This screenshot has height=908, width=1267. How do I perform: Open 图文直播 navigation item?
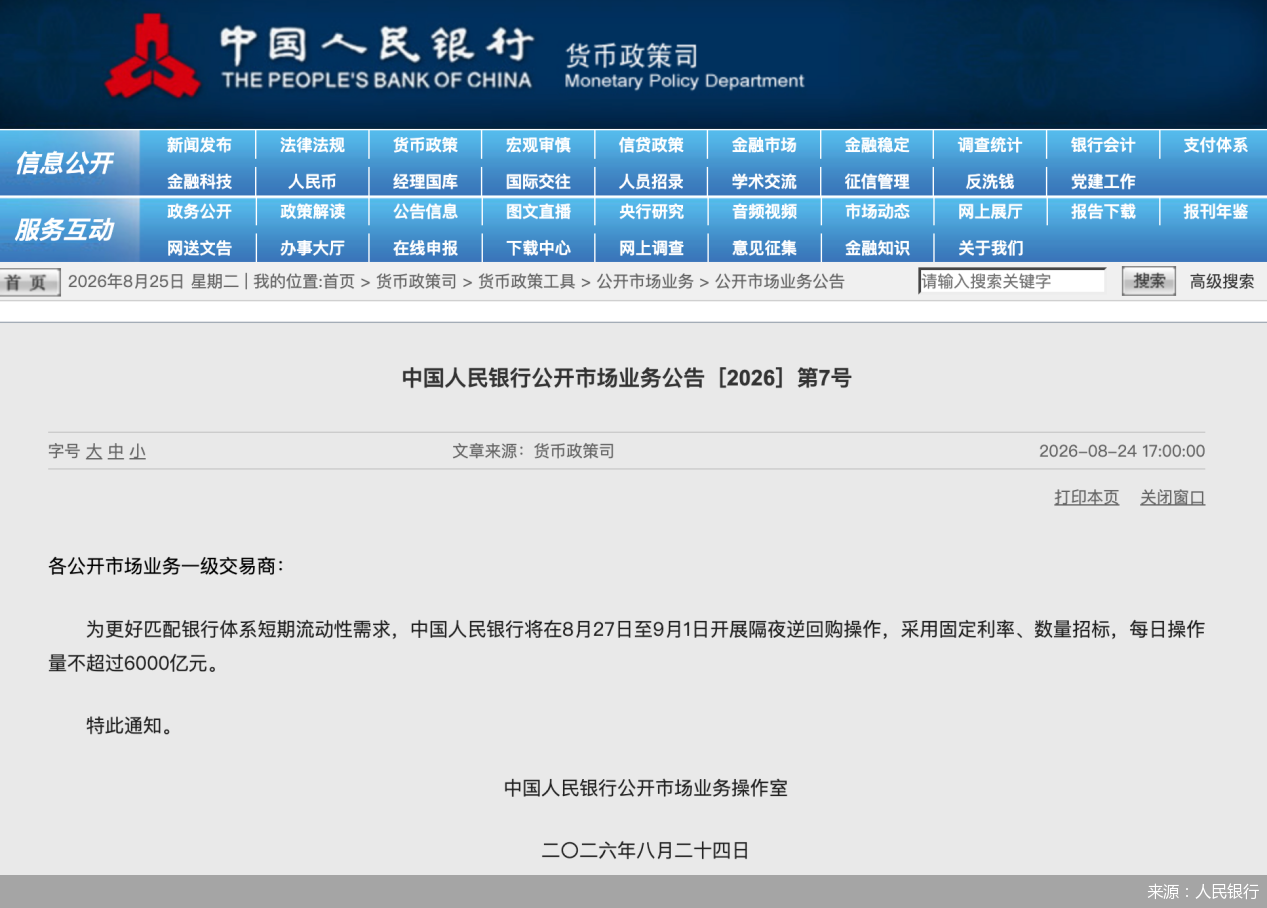click(x=538, y=211)
